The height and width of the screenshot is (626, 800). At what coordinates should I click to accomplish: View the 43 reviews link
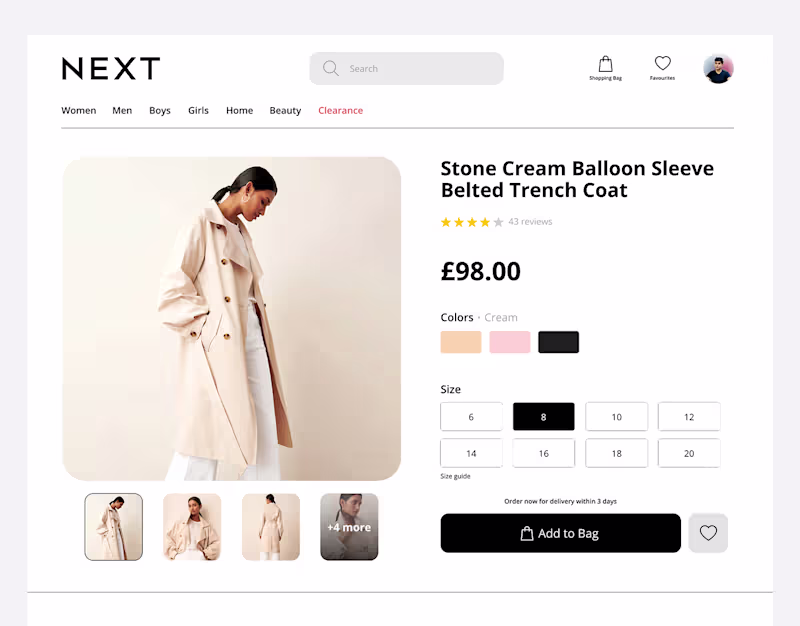click(x=530, y=222)
